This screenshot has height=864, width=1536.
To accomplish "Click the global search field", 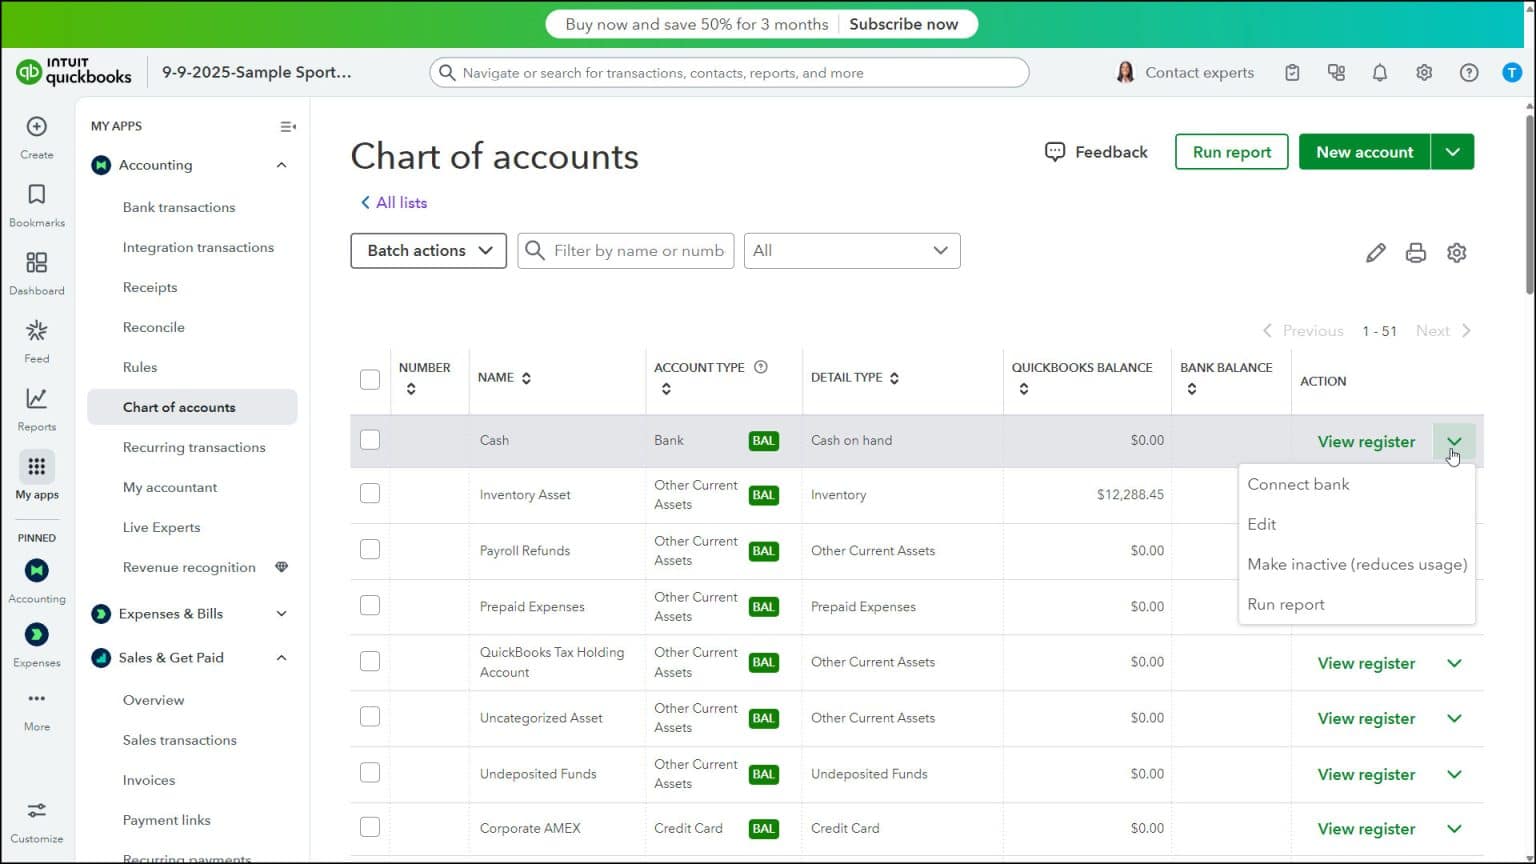I will point(729,72).
